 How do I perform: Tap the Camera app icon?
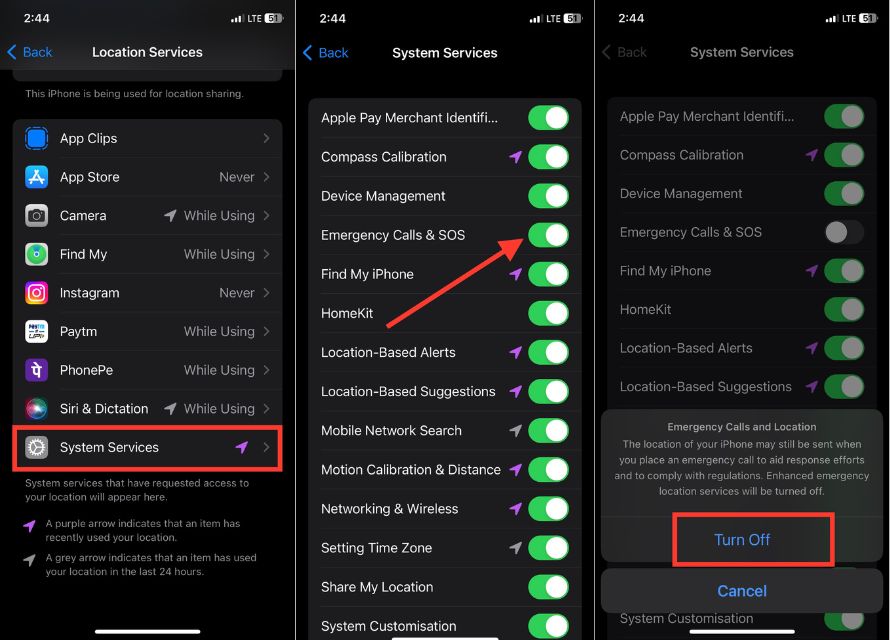pos(36,216)
